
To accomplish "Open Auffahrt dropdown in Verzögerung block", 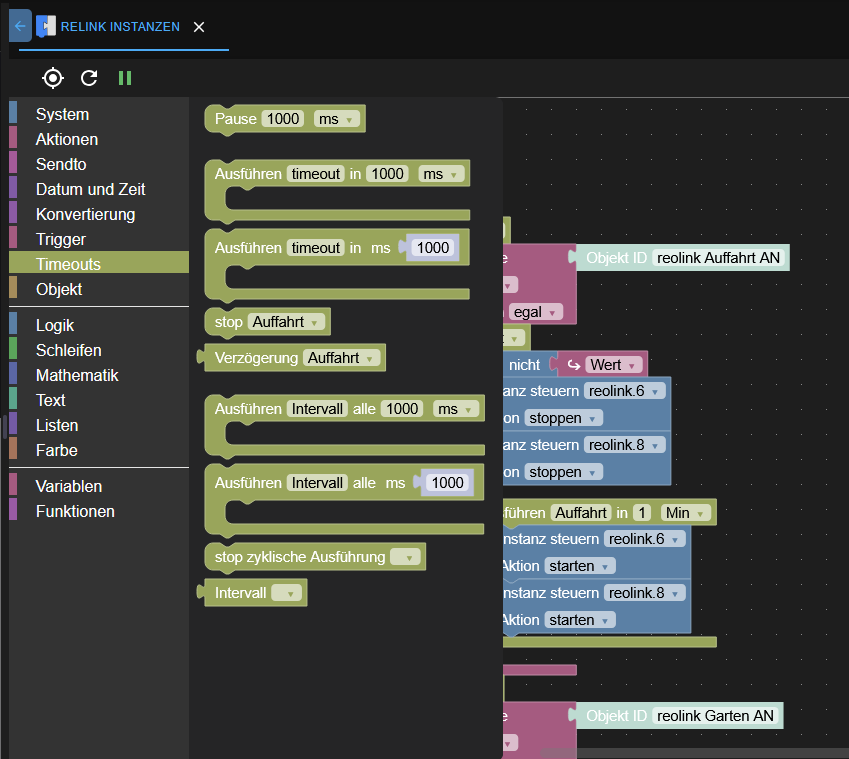I will click(341, 358).
